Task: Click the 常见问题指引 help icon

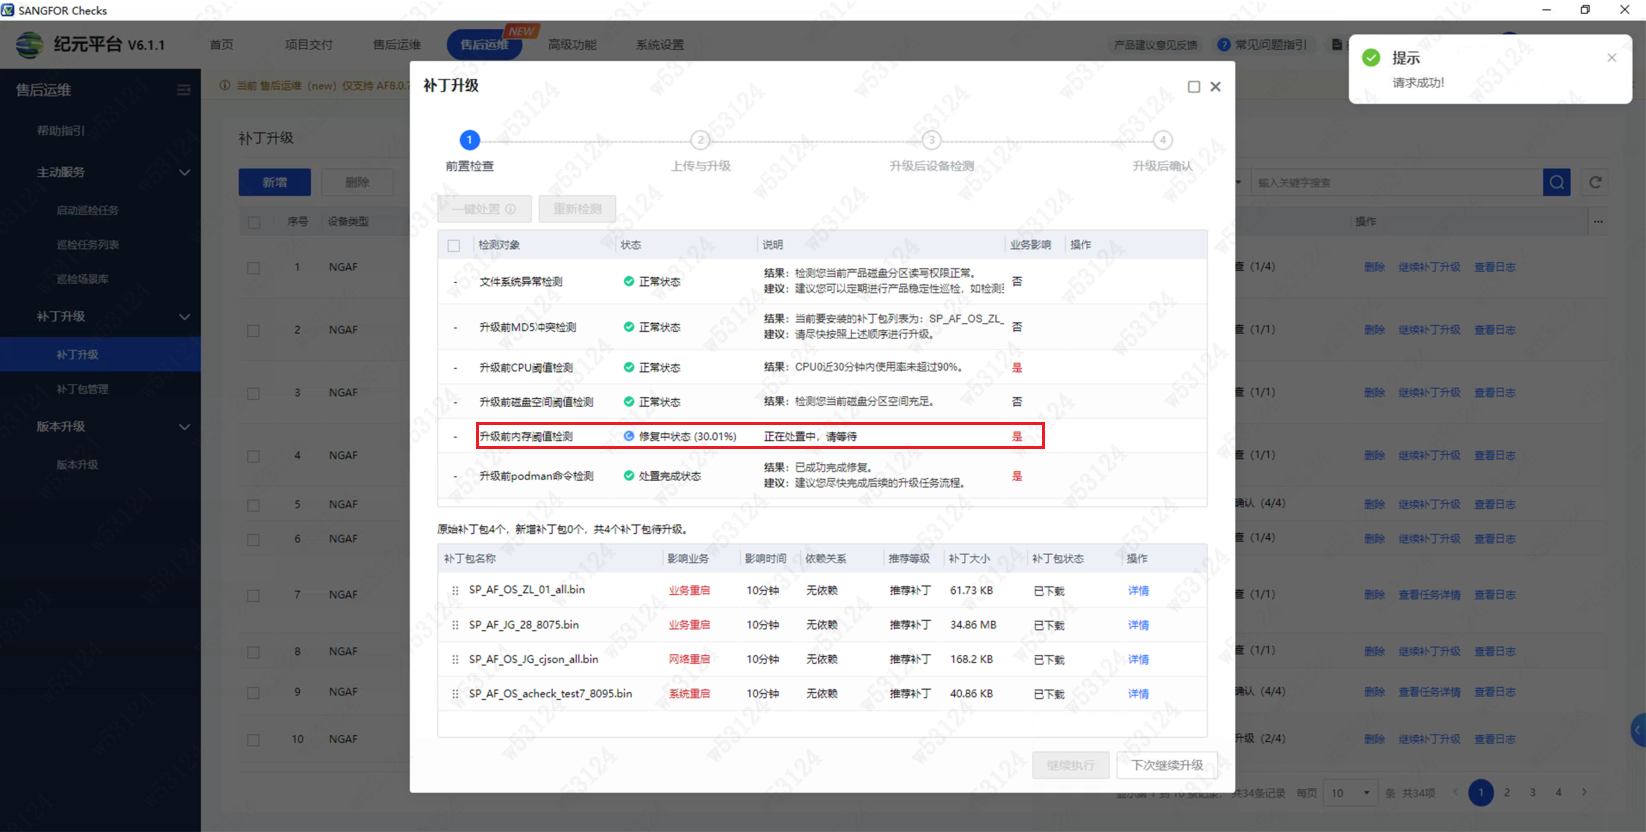Action: [x=1223, y=45]
